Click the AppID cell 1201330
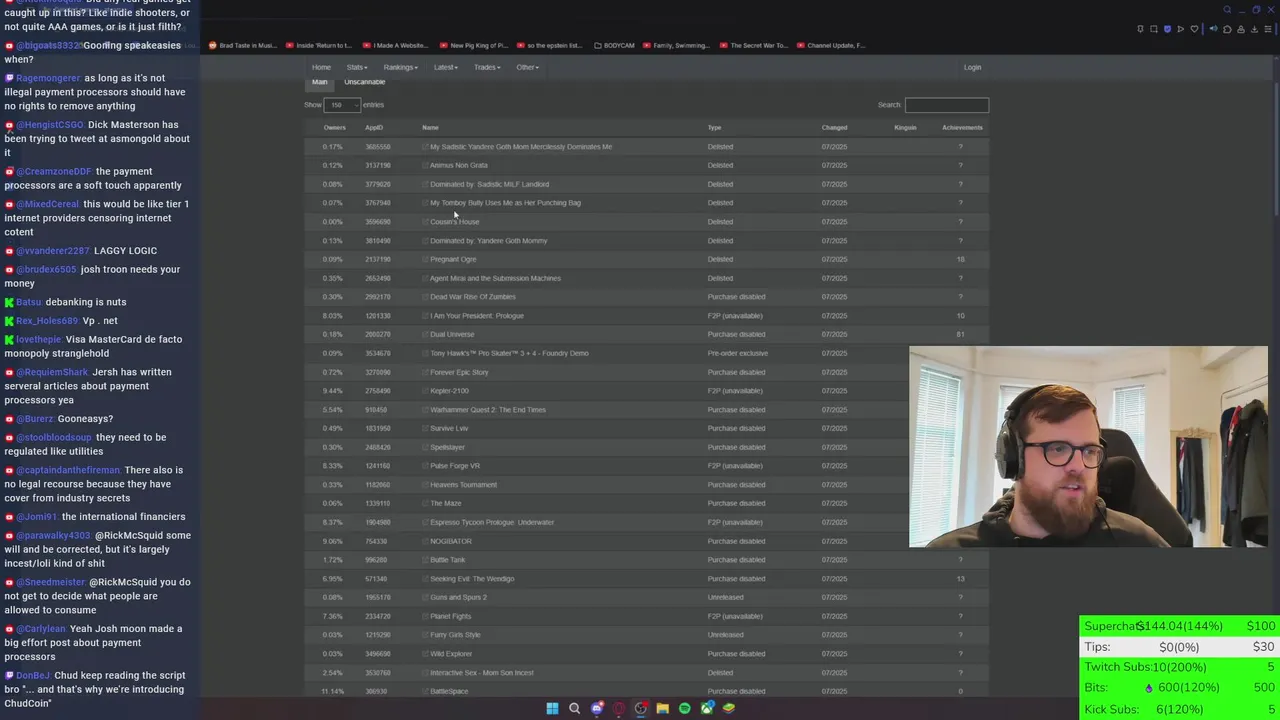Viewport: 1280px width, 720px height. pyautogui.click(x=378, y=316)
